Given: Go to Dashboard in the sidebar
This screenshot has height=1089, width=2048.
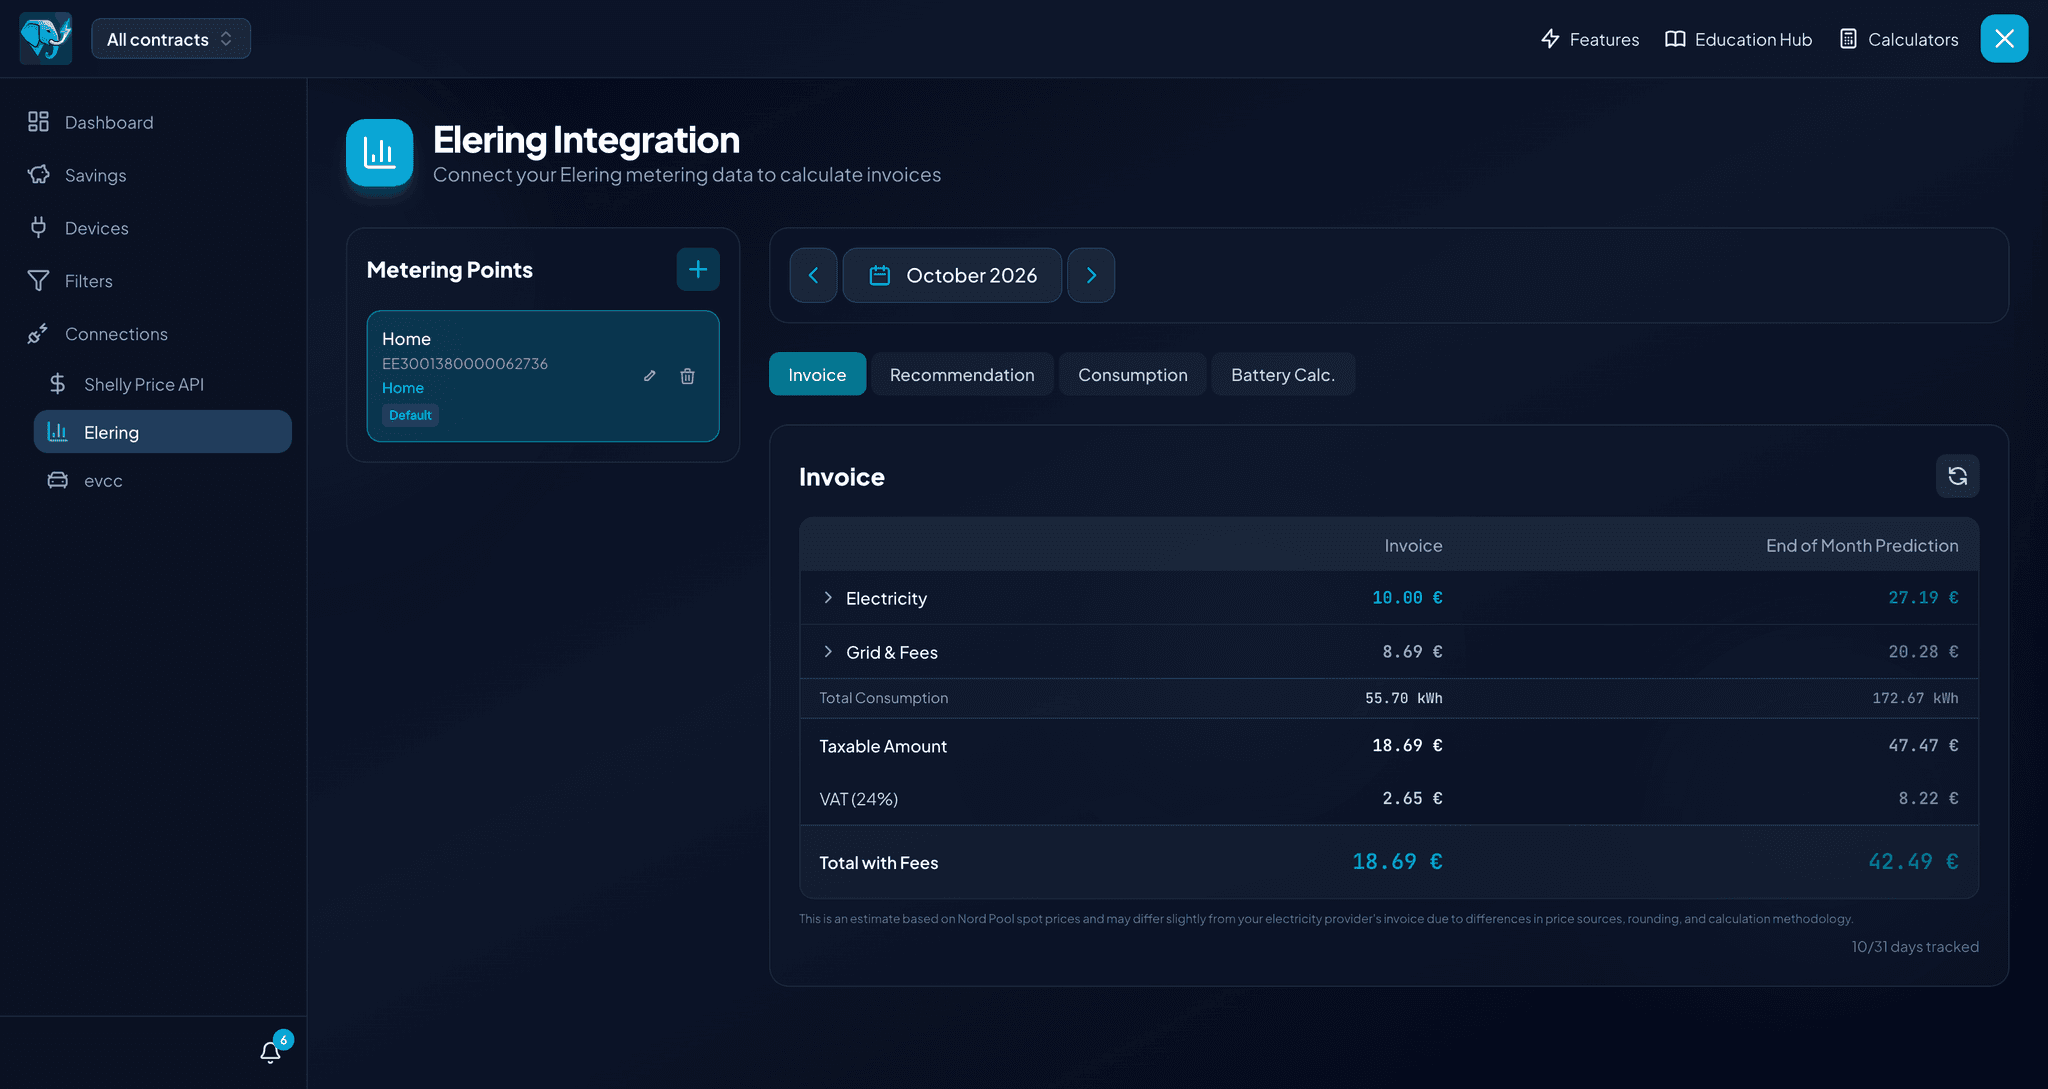Looking at the screenshot, I should pos(153,122).
